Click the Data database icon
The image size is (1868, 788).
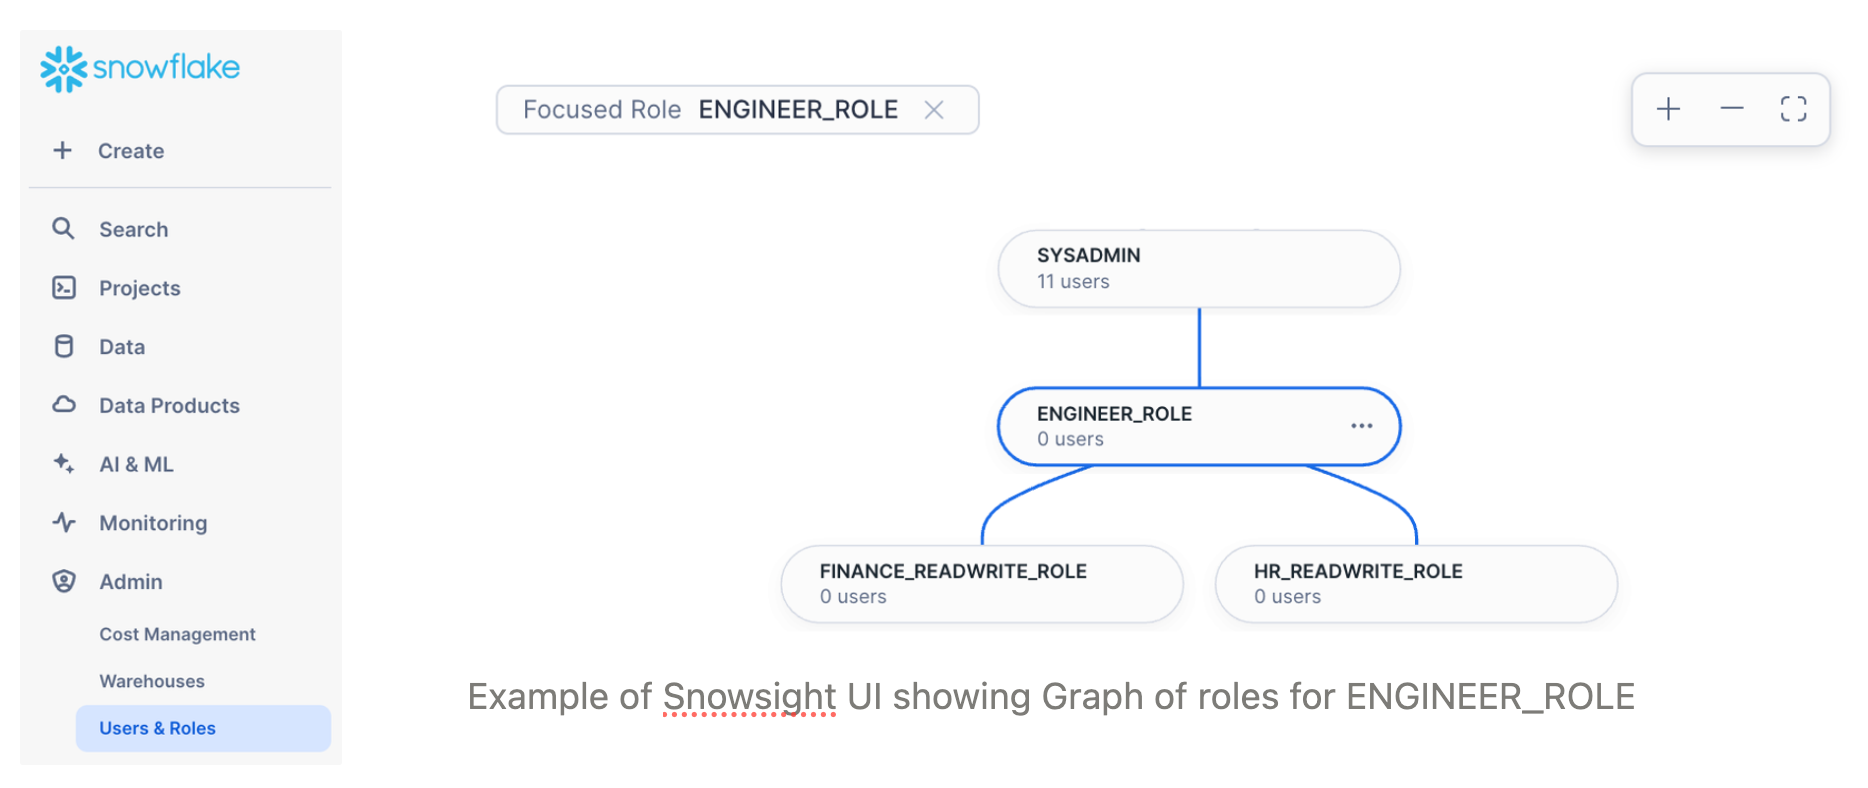coord(64,346)
